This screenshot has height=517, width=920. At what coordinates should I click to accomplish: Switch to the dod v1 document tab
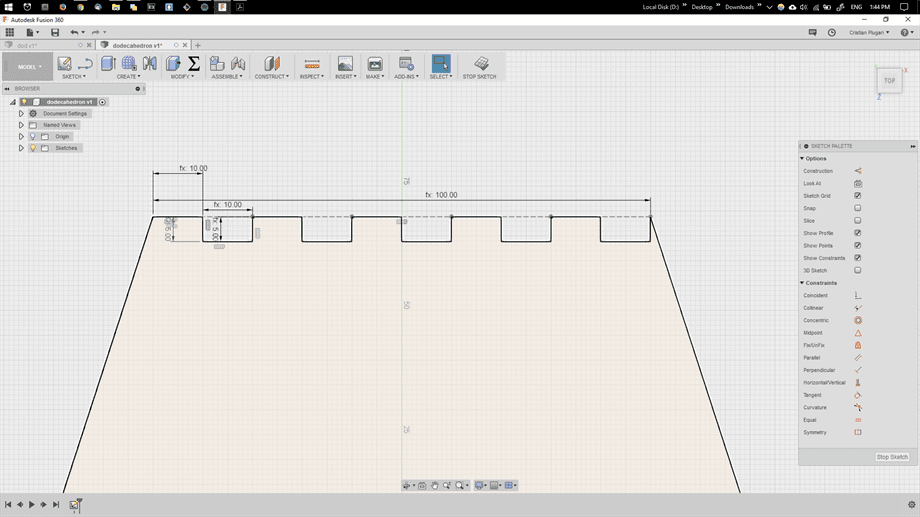tap(27, 45)
